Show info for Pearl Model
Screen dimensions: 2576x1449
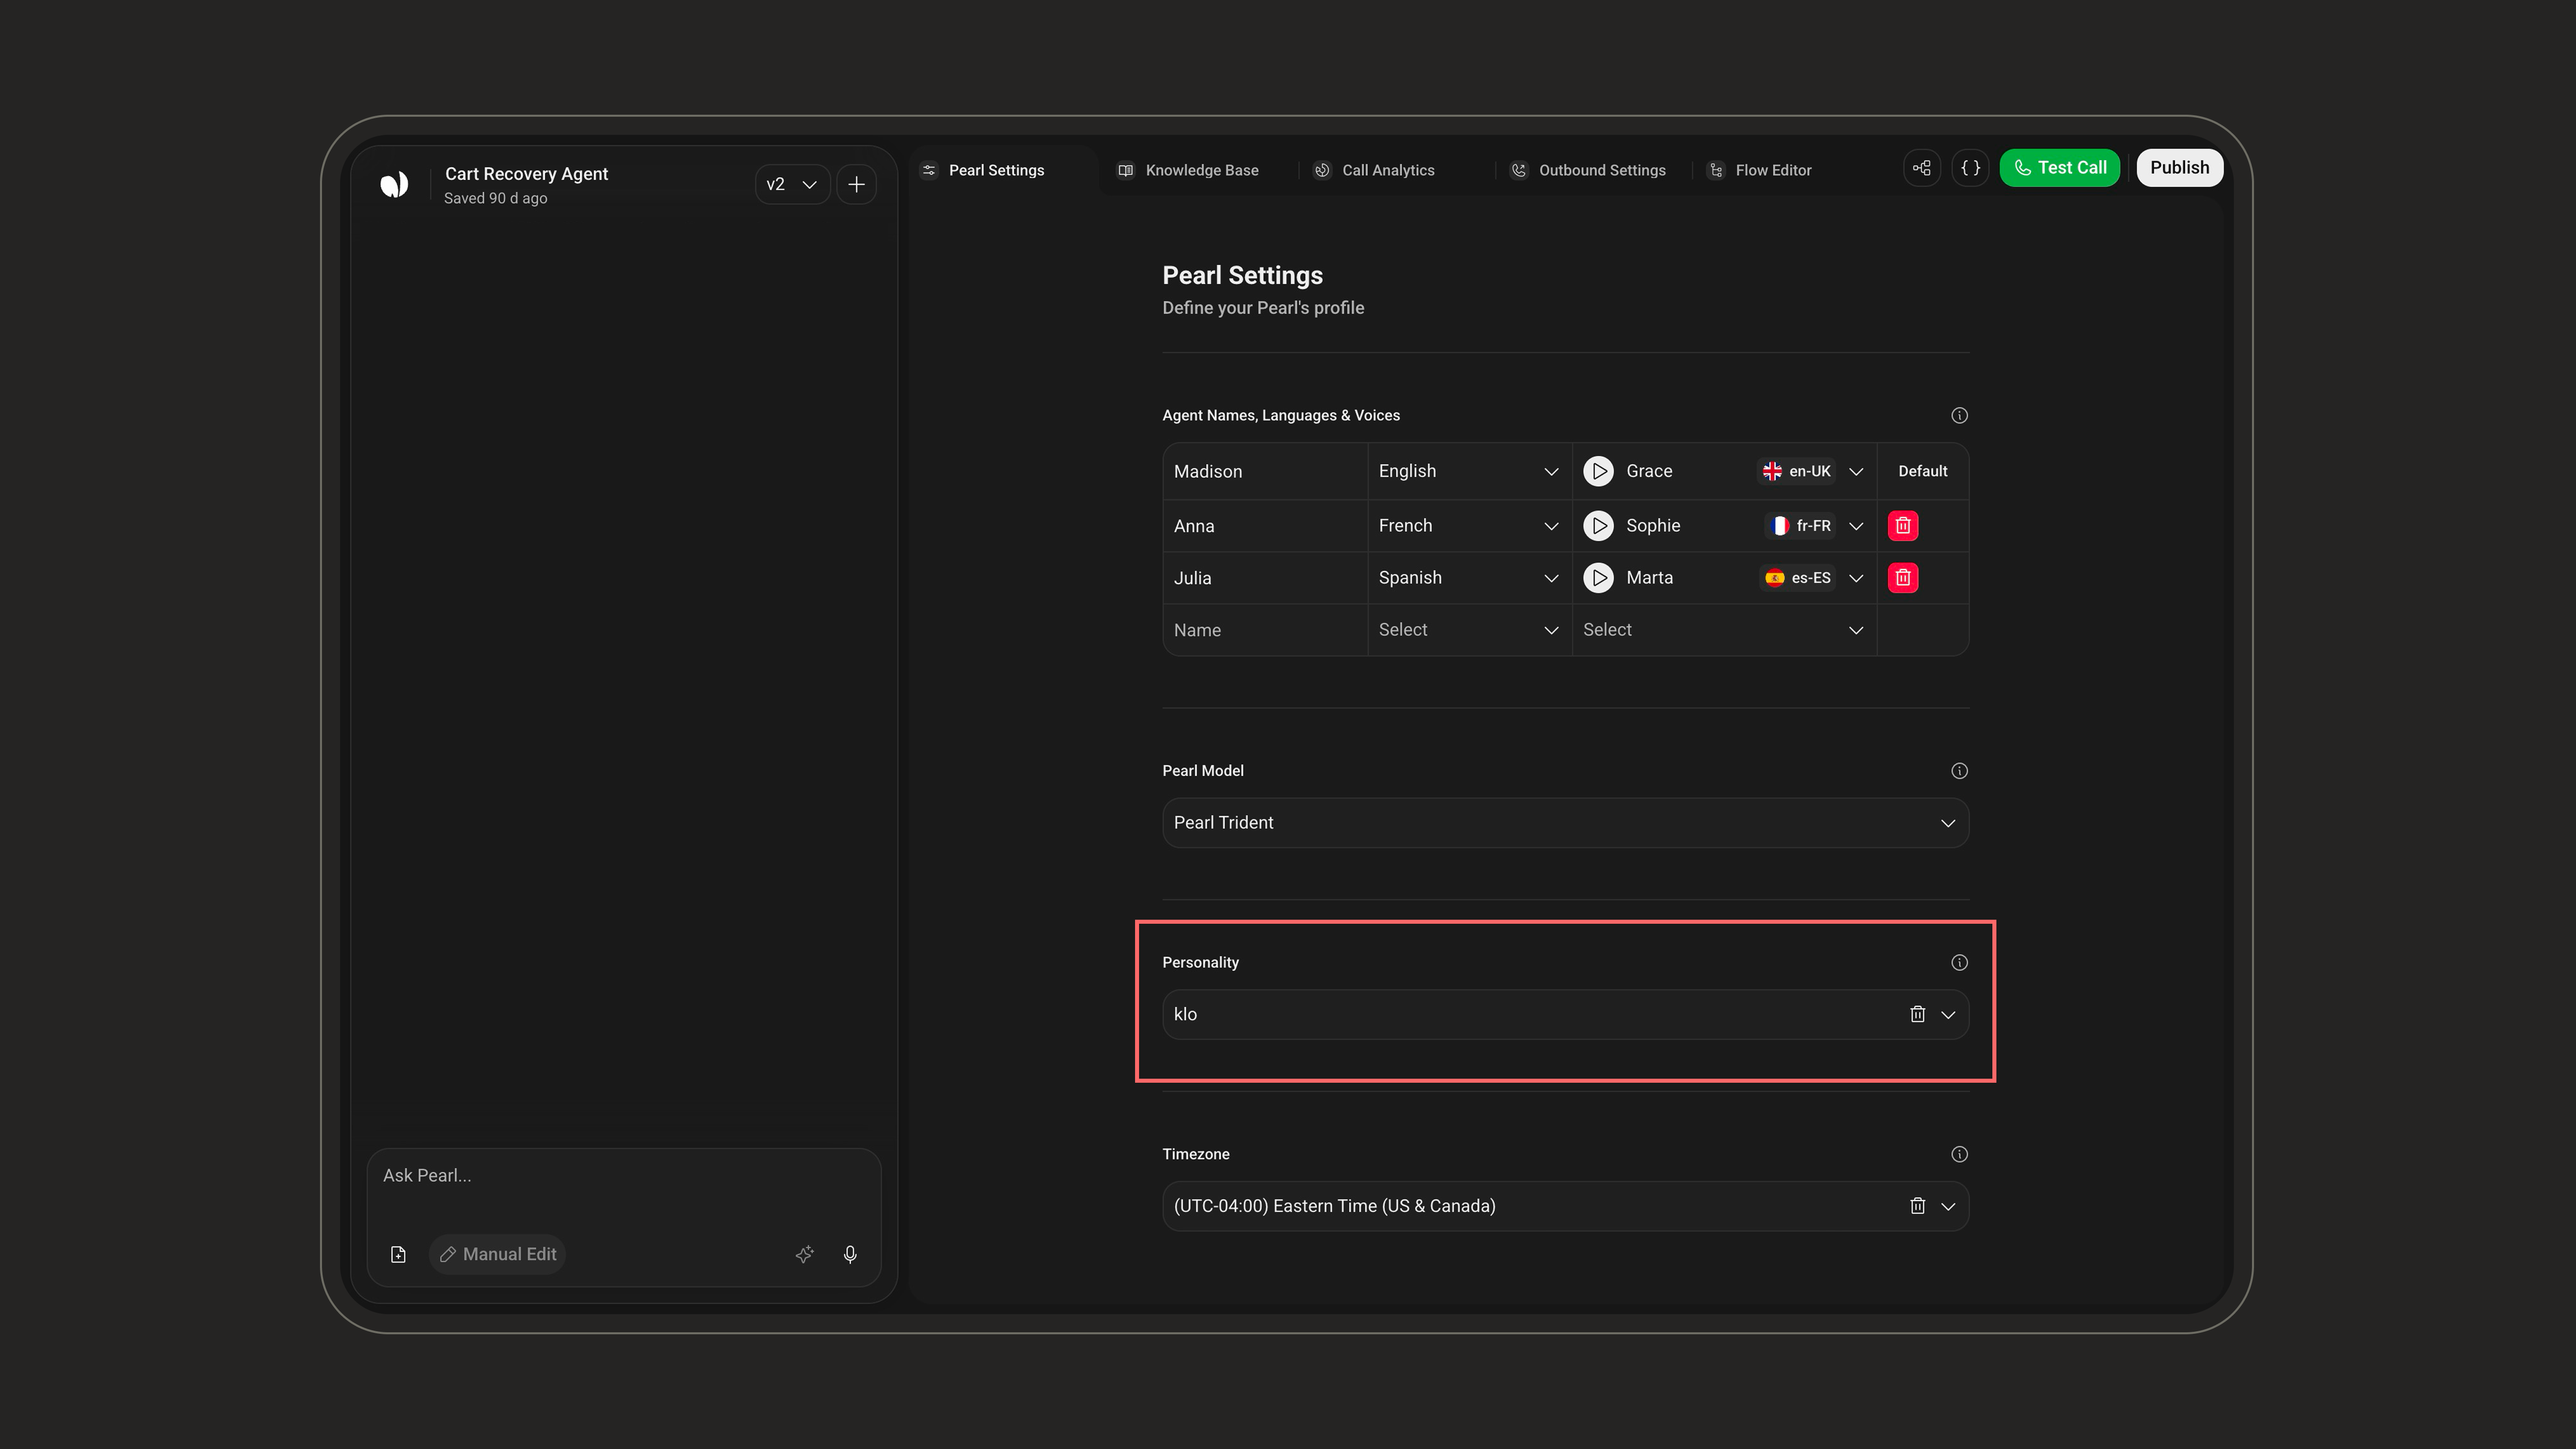click(x=1959, y=771)
